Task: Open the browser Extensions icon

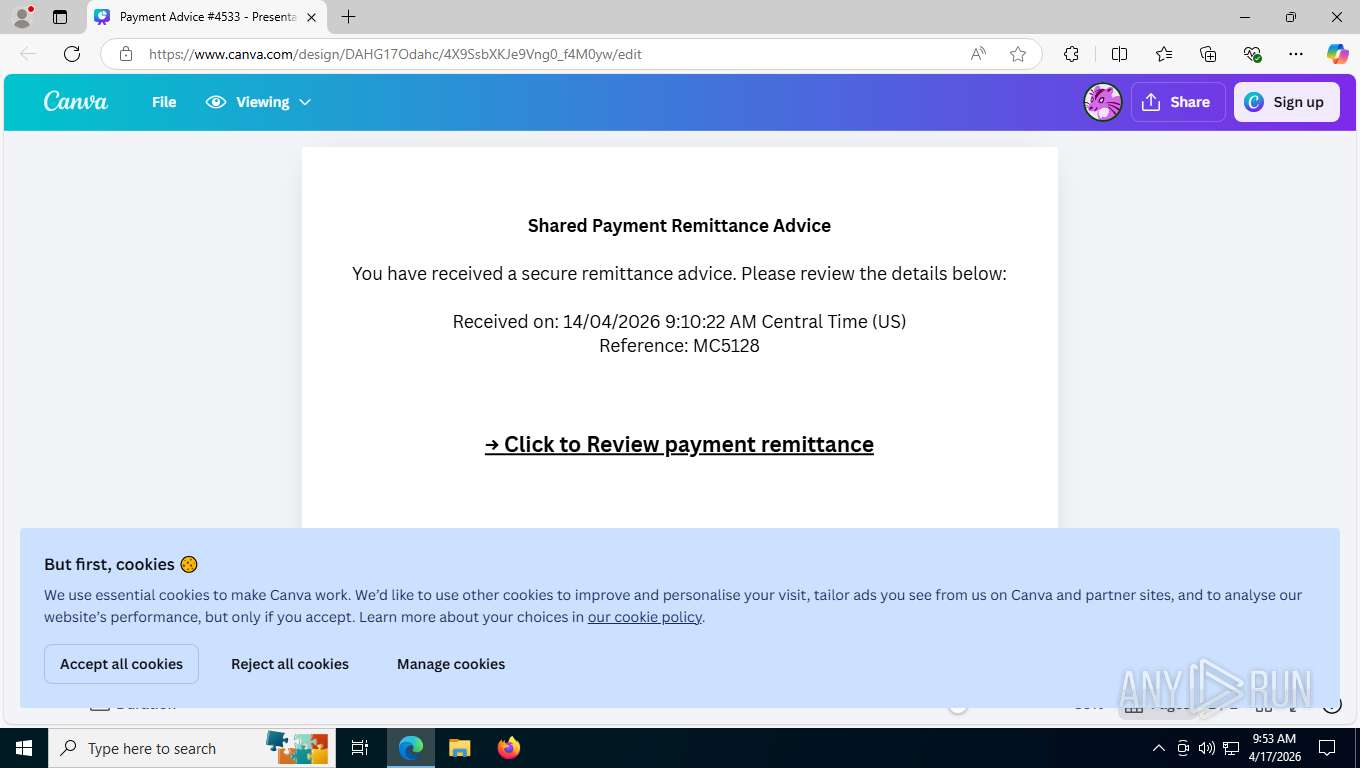Action: coord(1071,54)
